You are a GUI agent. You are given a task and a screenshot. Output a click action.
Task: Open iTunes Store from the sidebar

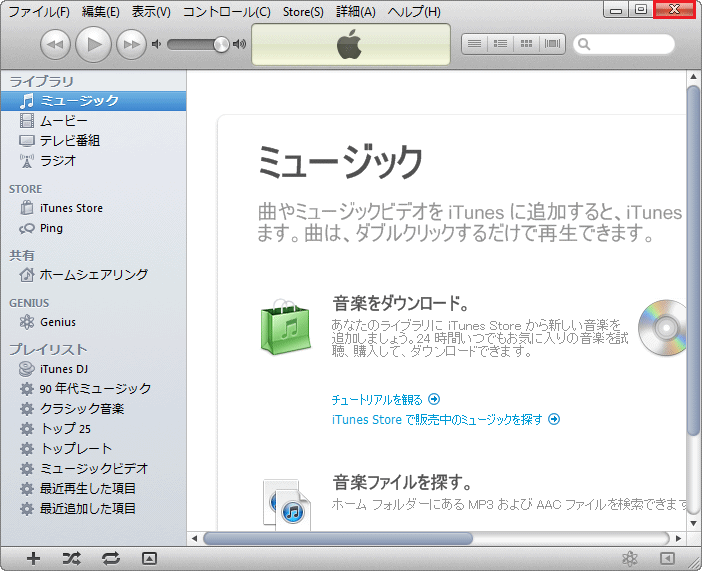point(93,208)
